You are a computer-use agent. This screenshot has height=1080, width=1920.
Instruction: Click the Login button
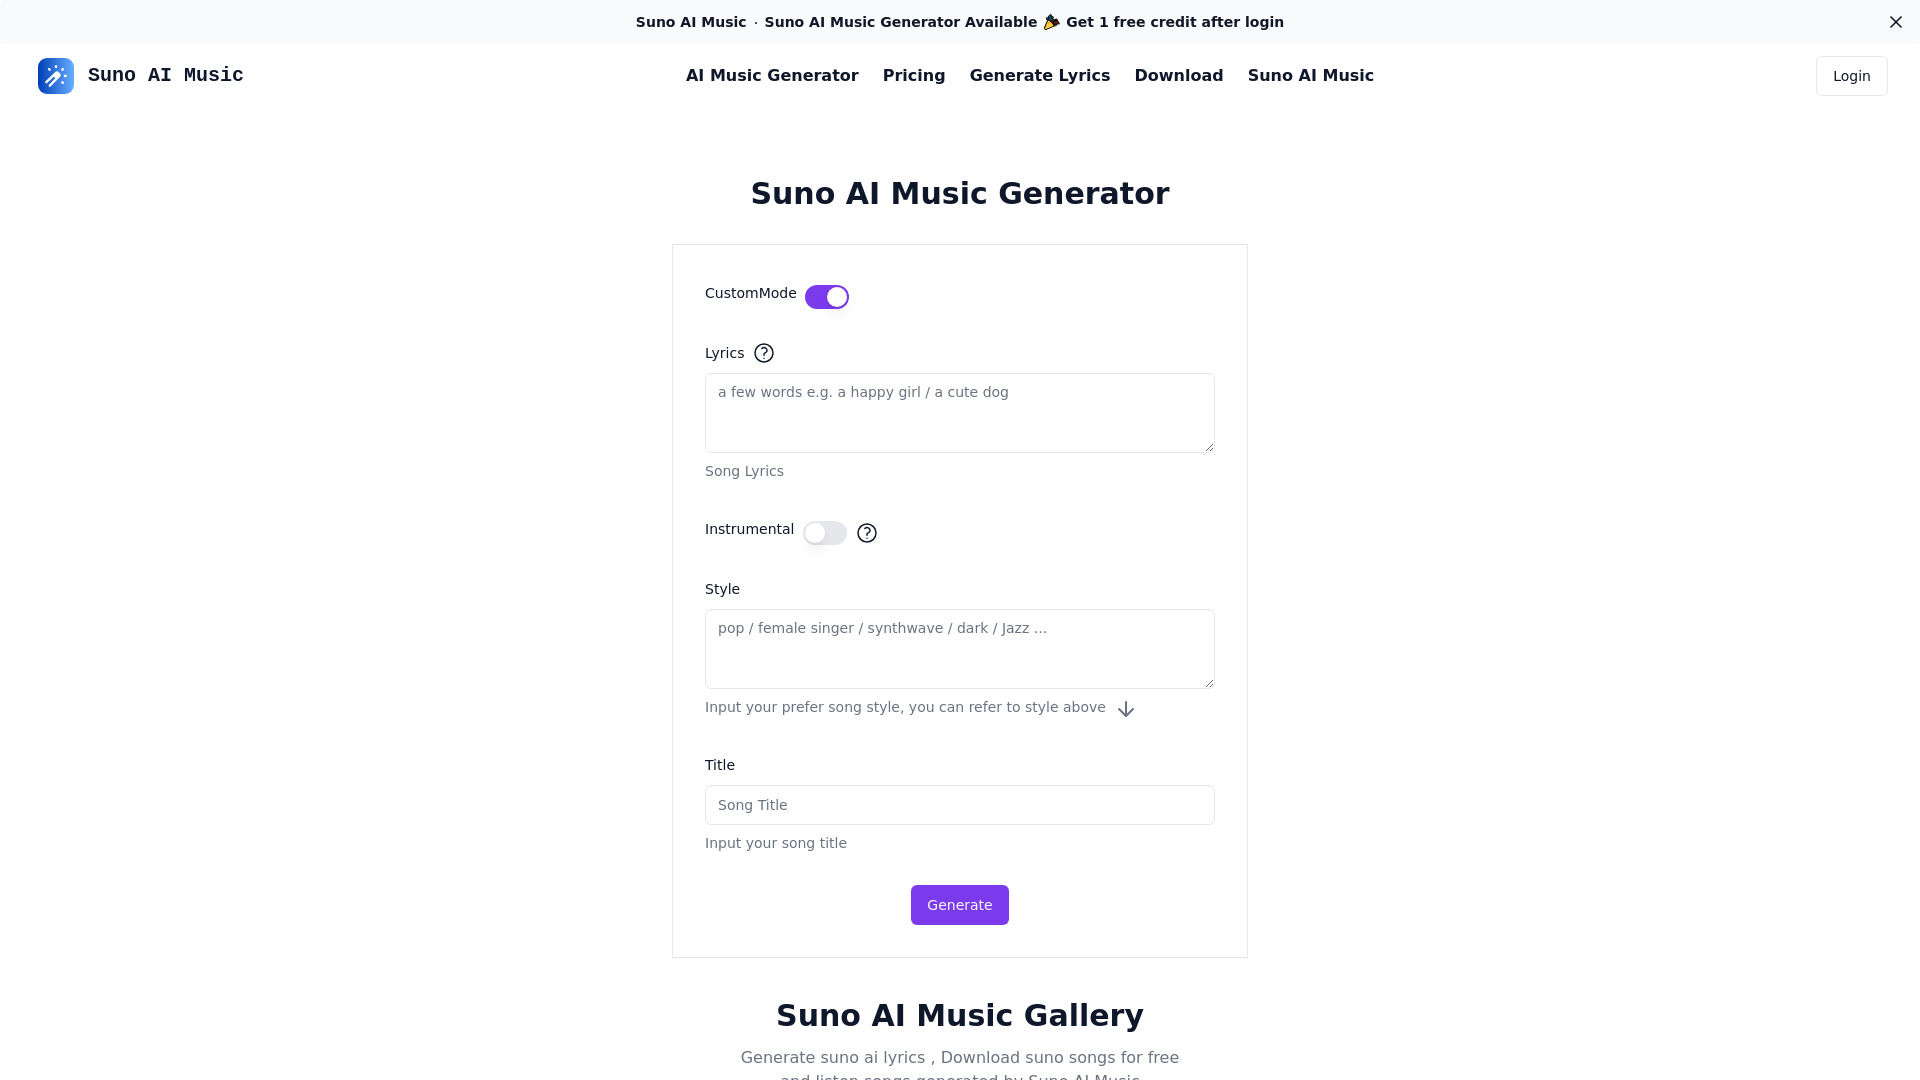pos(1851,75)
